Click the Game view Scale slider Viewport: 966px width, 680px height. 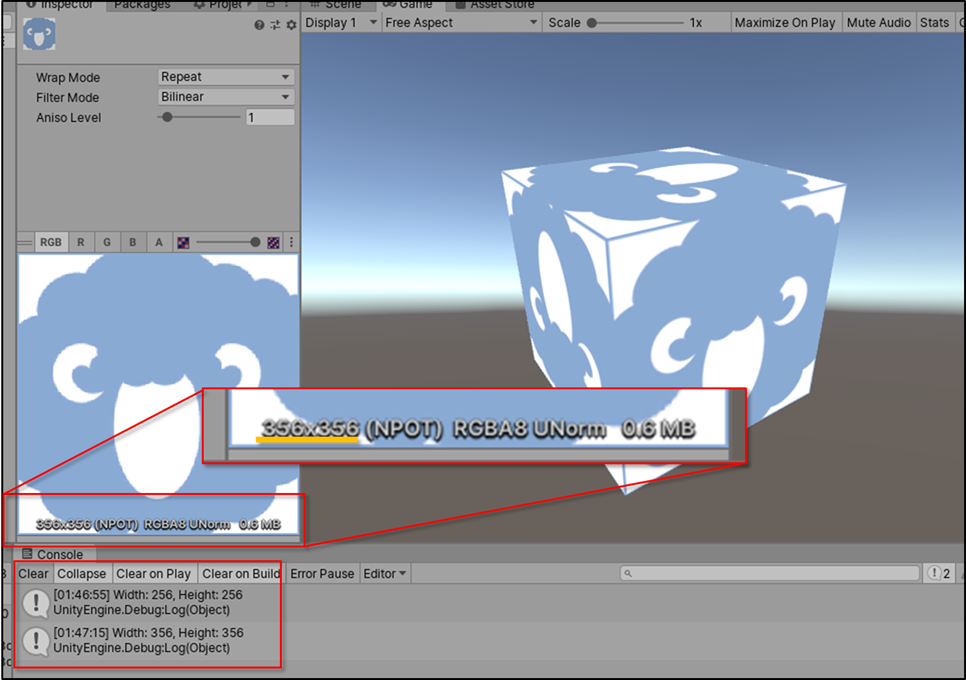tap(636, 23)
